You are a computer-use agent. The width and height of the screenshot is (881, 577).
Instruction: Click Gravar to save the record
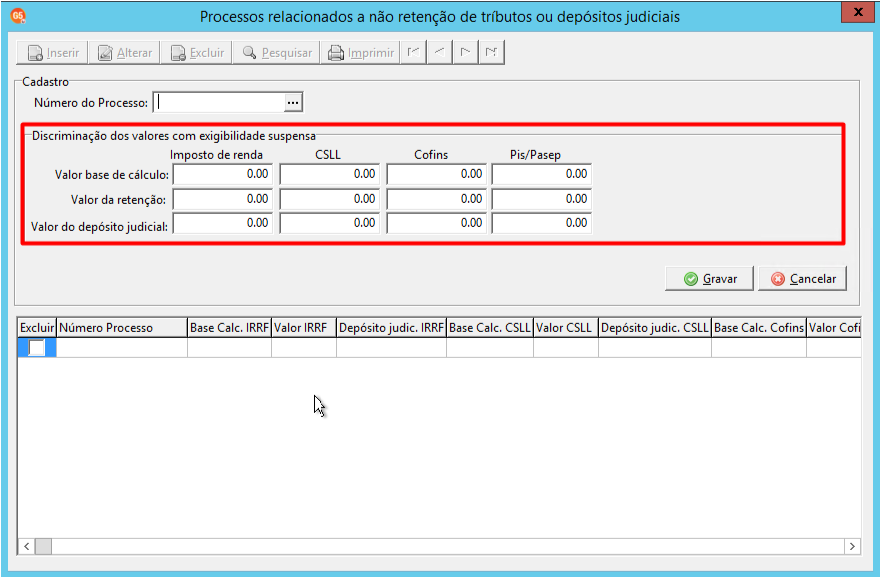(709, 279)
